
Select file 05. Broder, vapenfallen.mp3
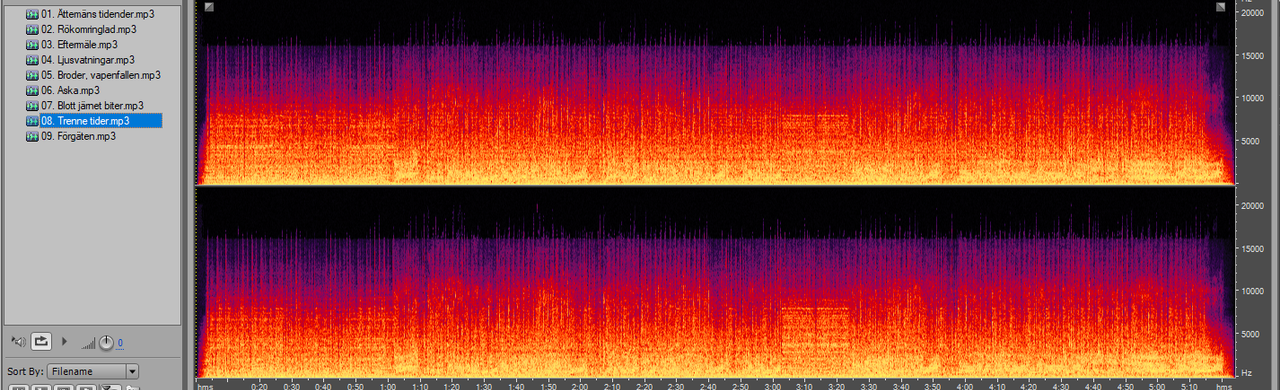click(101, 75)
